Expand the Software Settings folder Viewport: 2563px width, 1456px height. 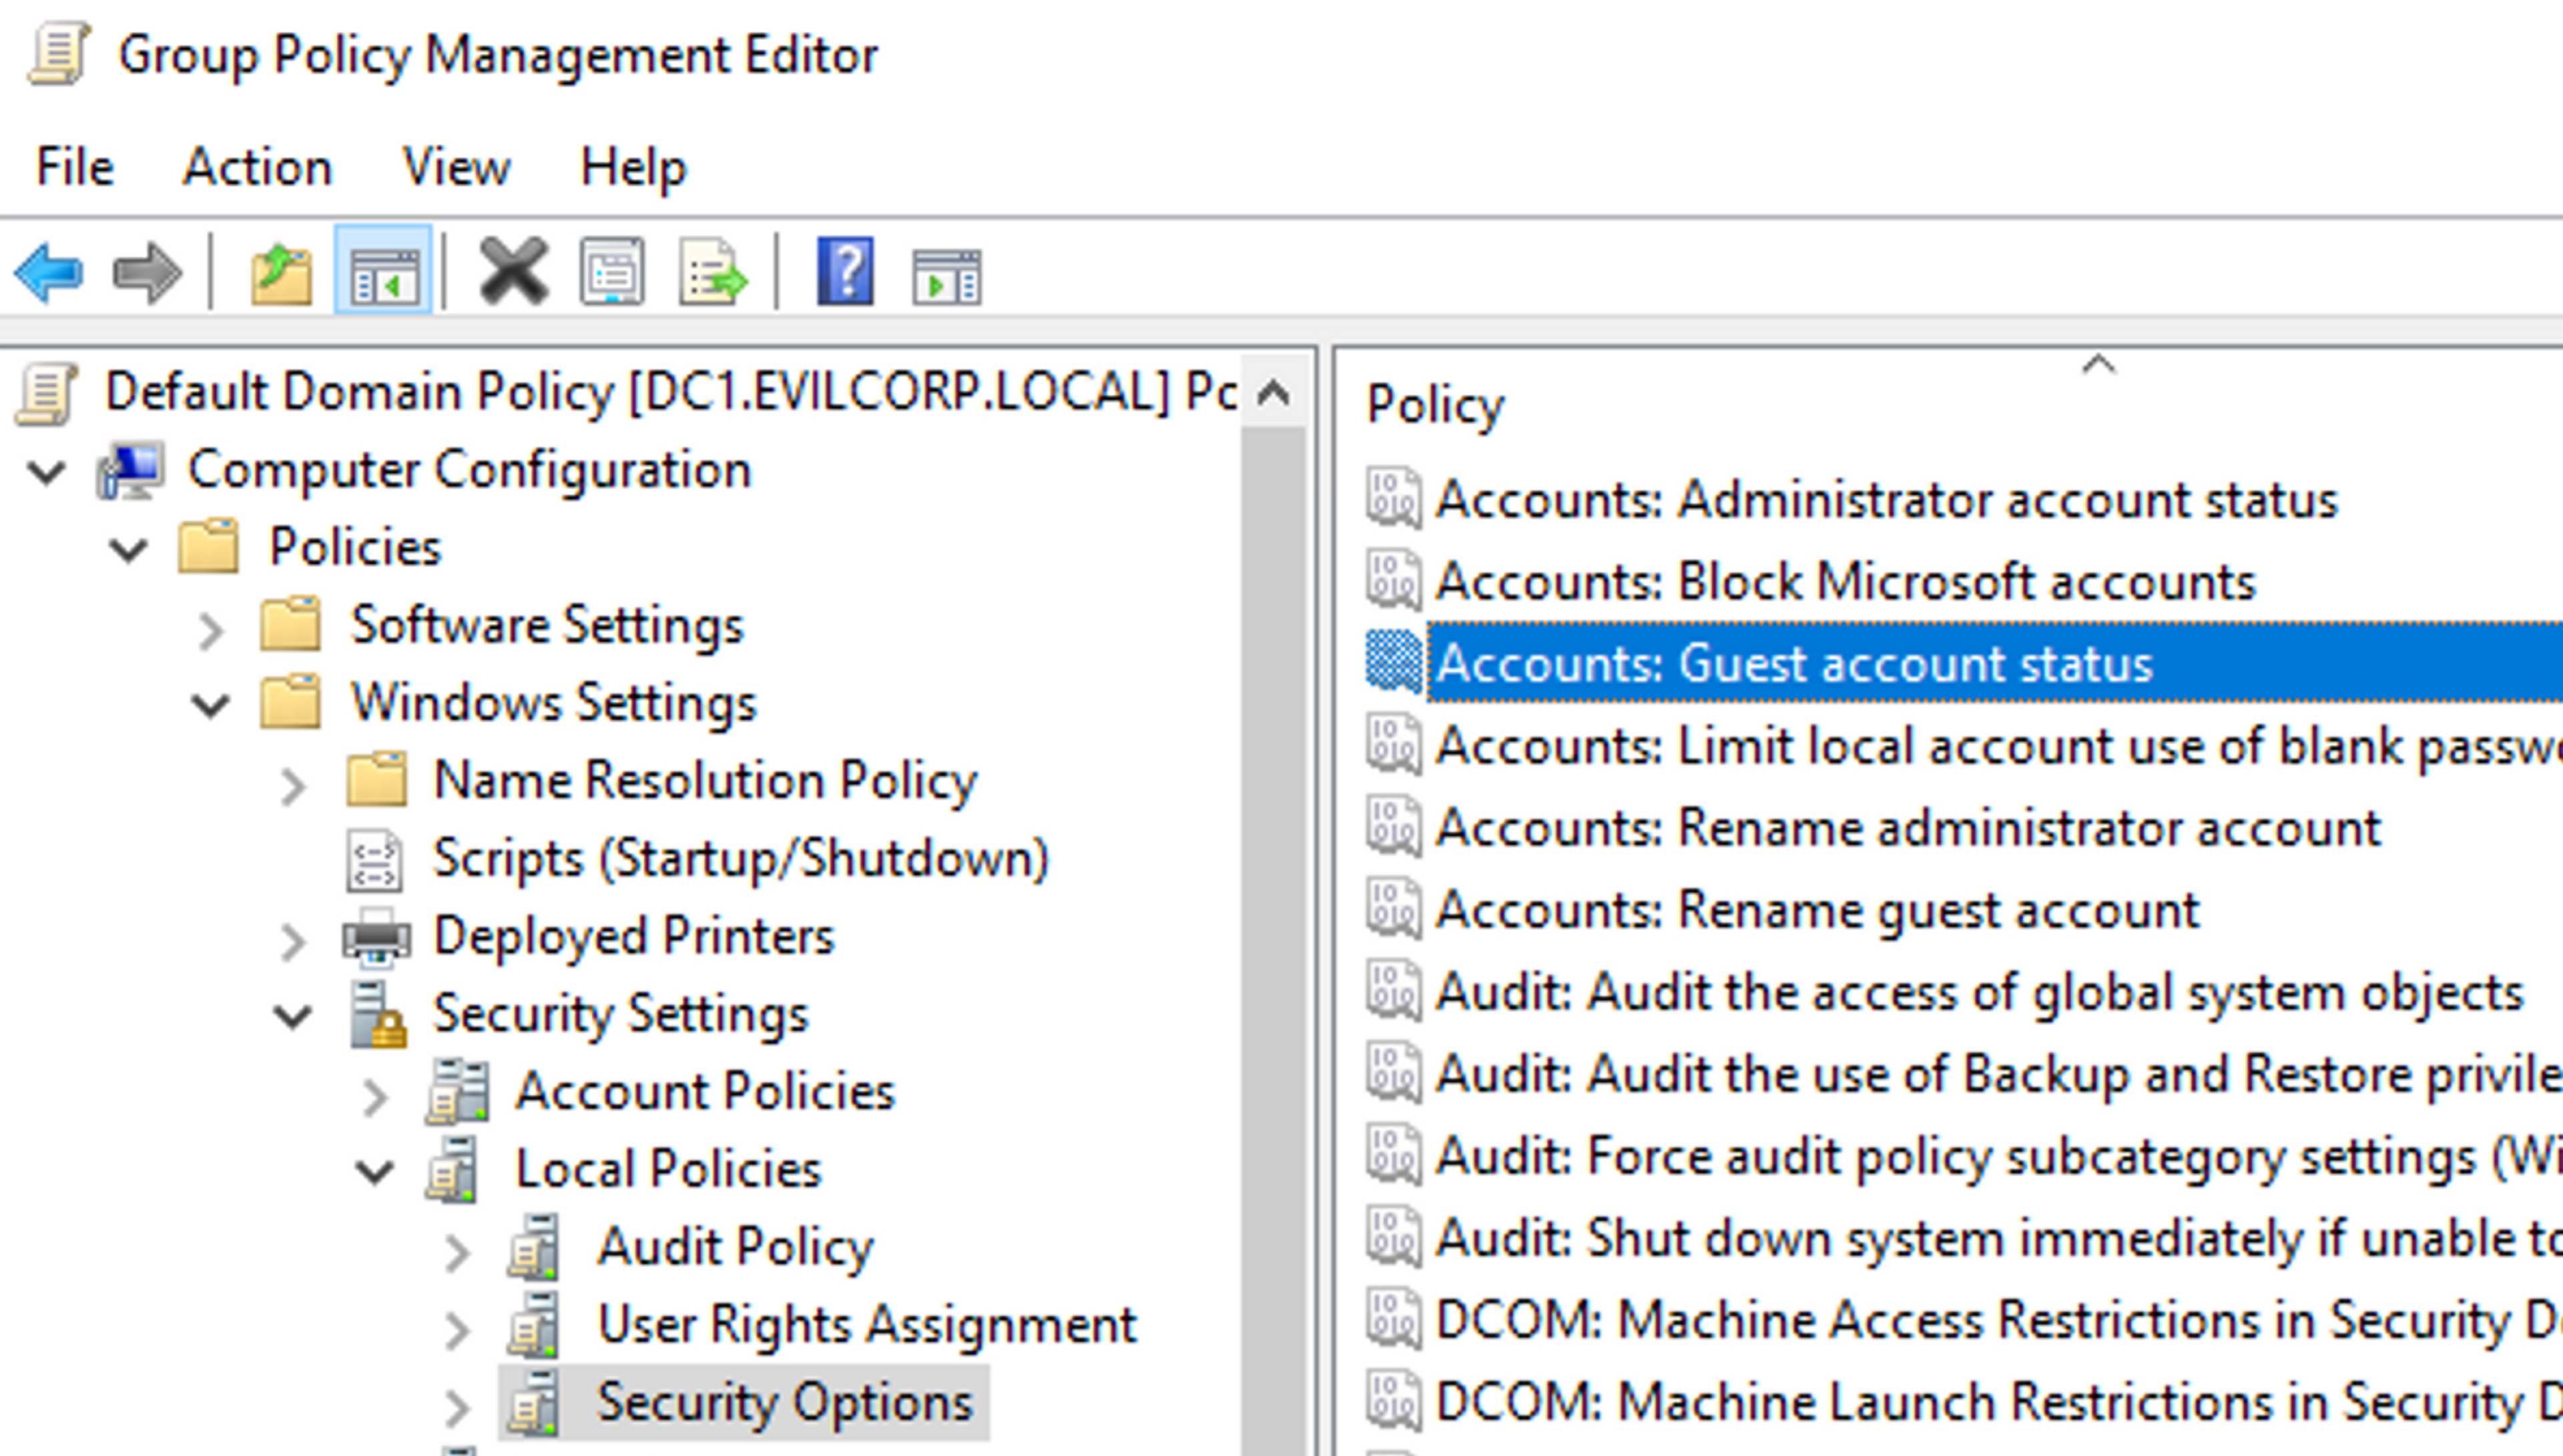pyautogui.click(x=210, y=630)
